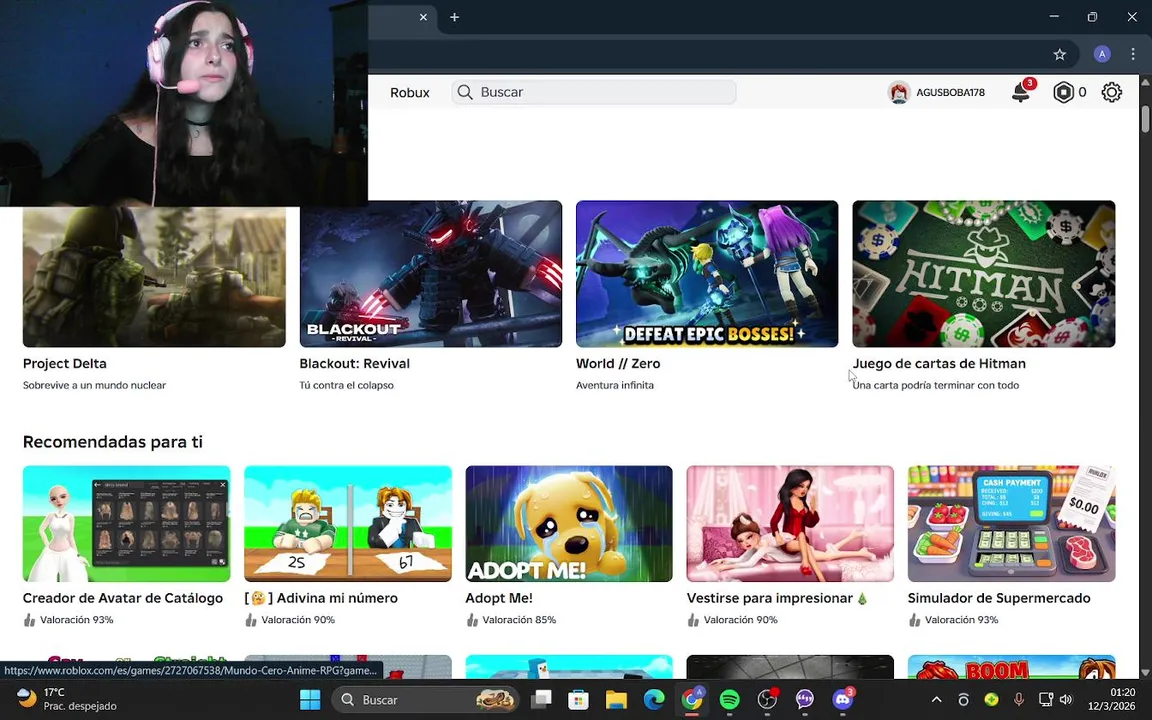This screenshot has height=720, width=1152.
Task: Open the Simulador de Supermercado thumbnail
Action: click(x=1012, y=524)
